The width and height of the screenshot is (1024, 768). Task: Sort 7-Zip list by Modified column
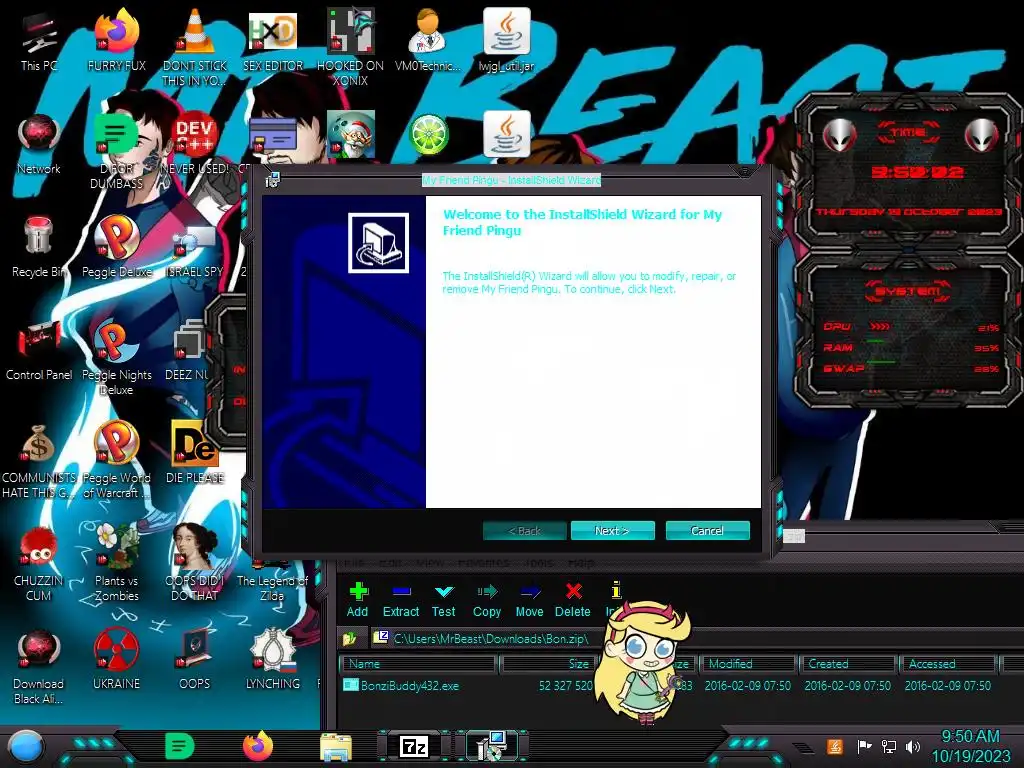pyautogui.click(x=748, y=664)
